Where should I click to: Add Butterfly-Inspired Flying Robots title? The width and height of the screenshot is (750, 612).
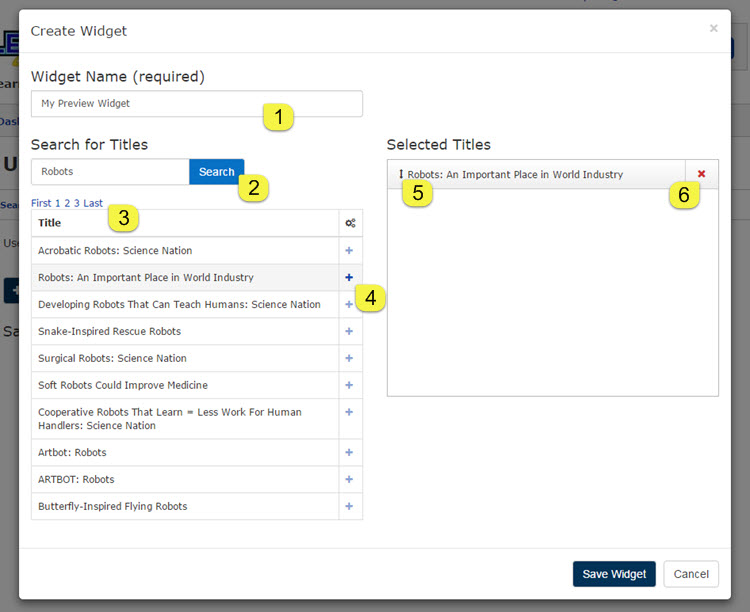coord(349,506)
